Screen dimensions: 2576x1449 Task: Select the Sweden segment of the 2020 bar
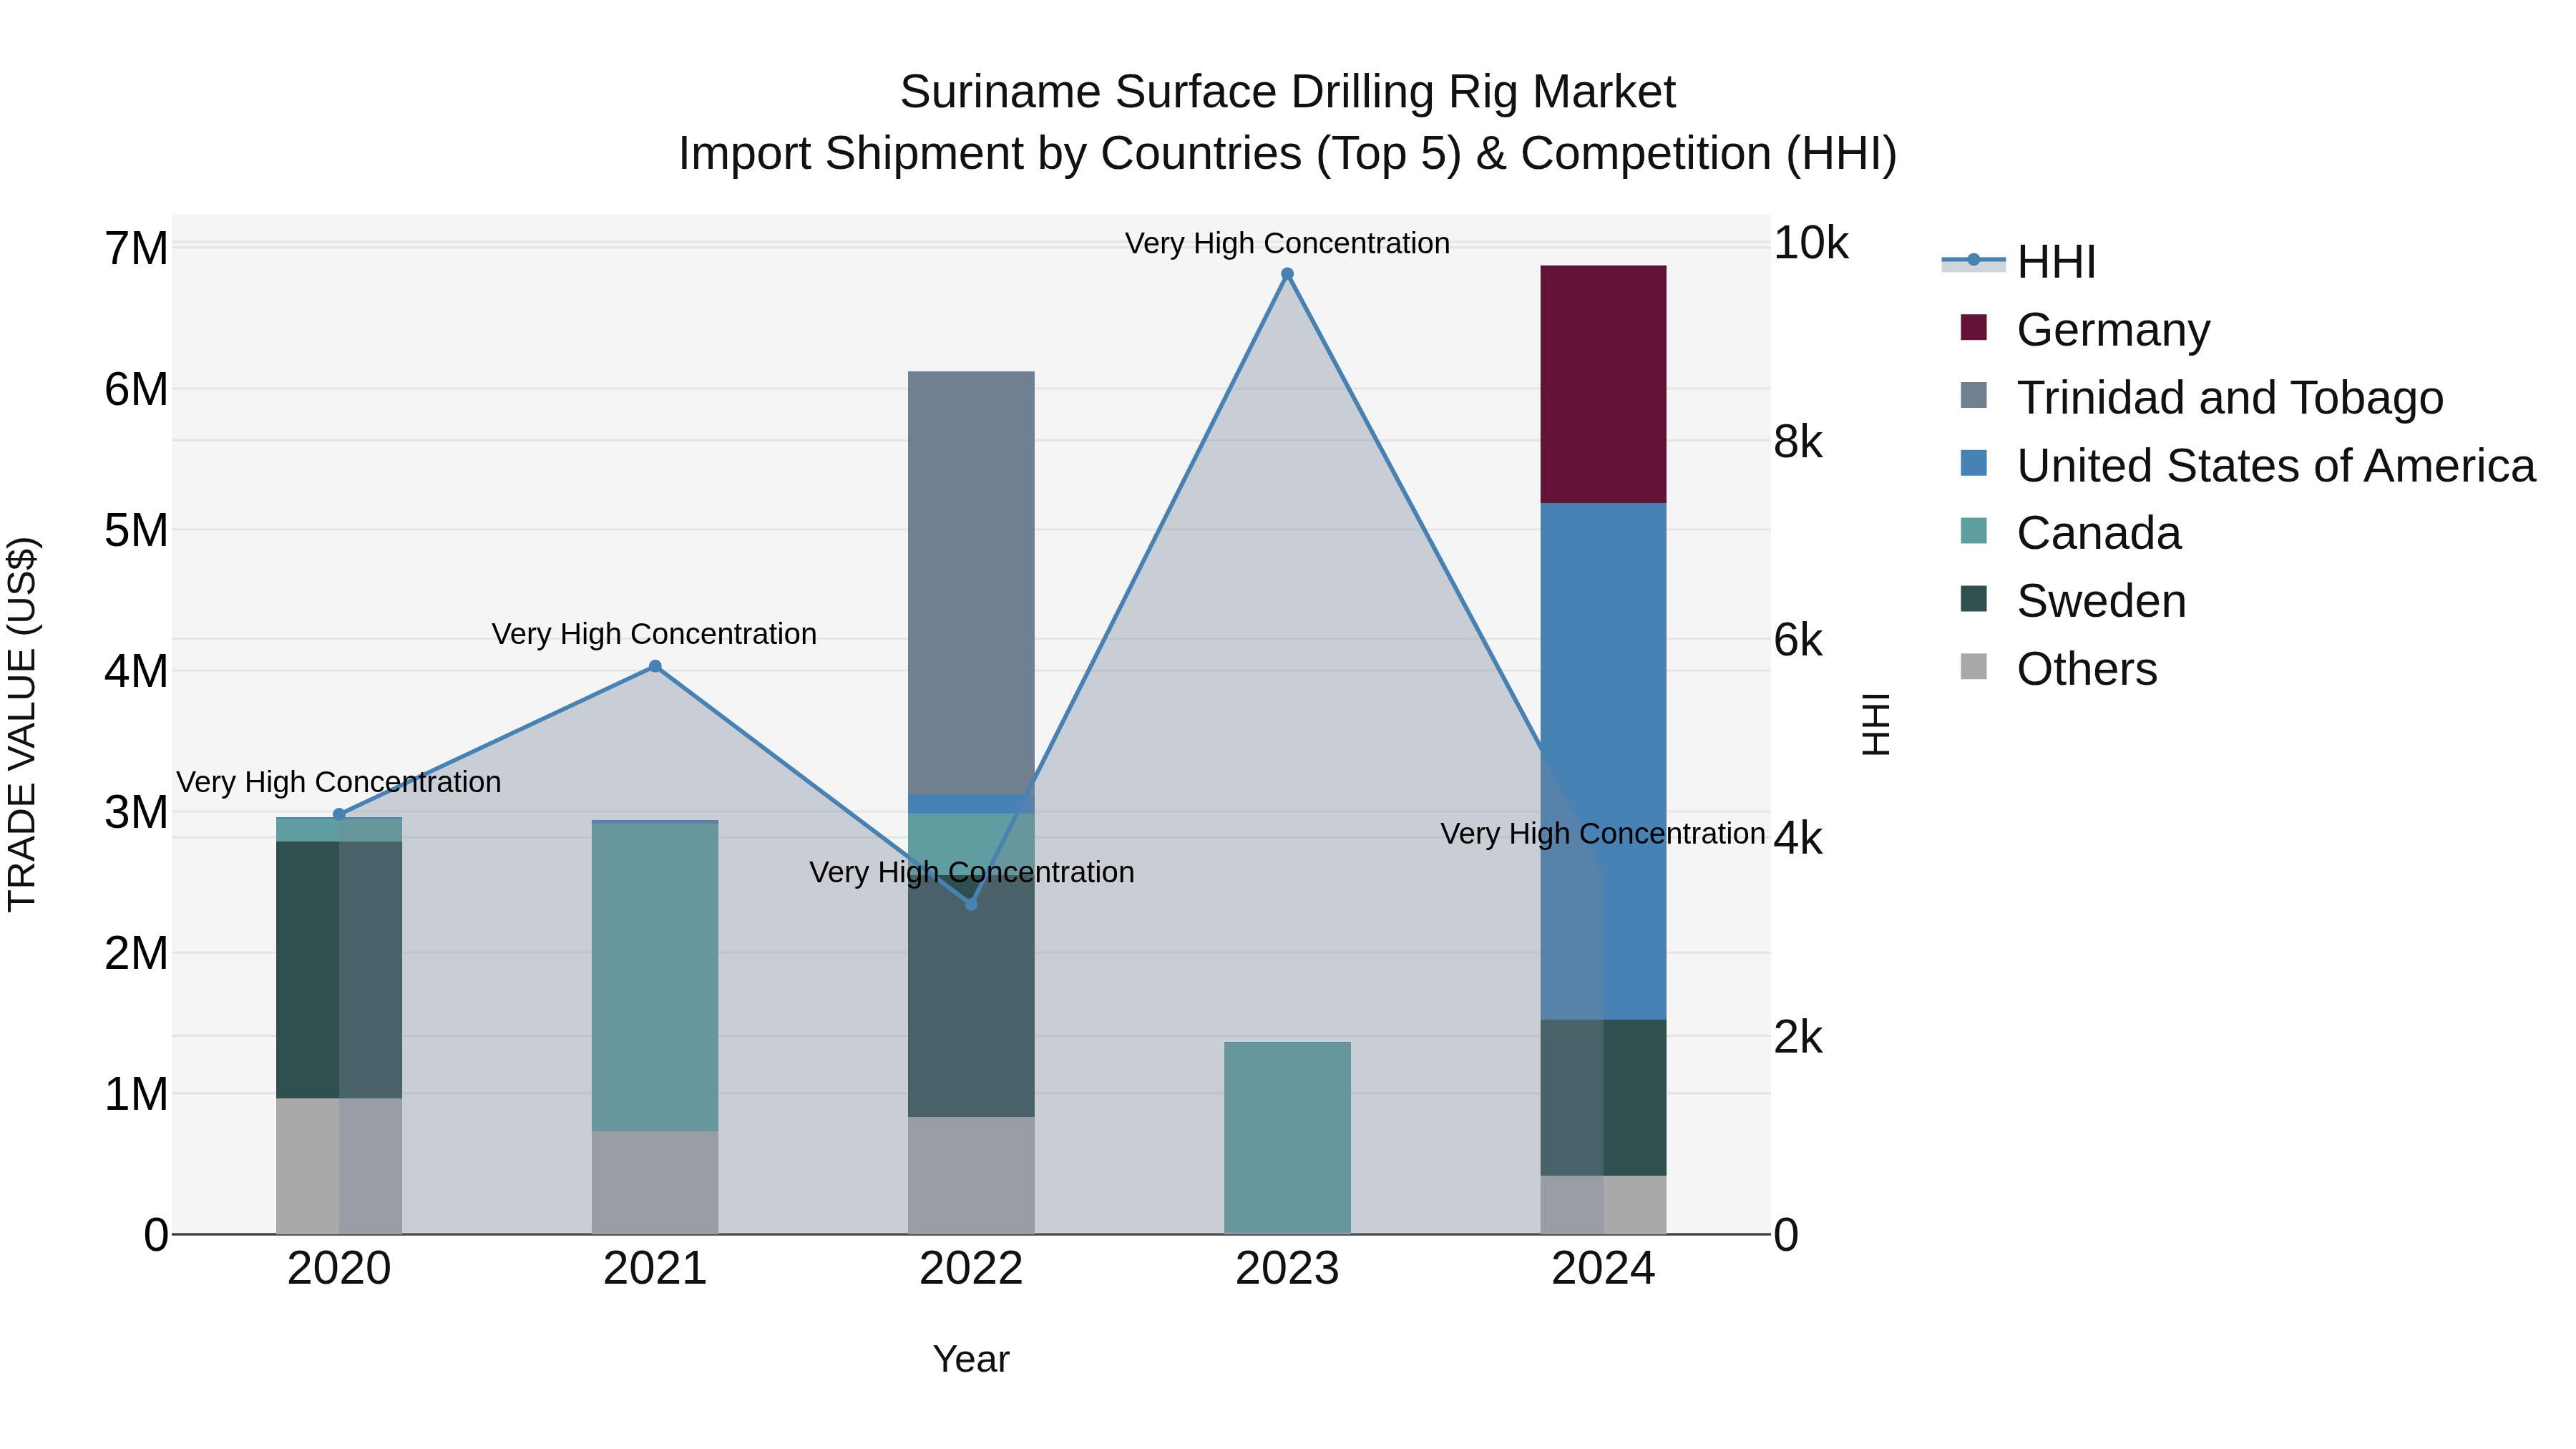pyautogui.click(x=339, y=970)
